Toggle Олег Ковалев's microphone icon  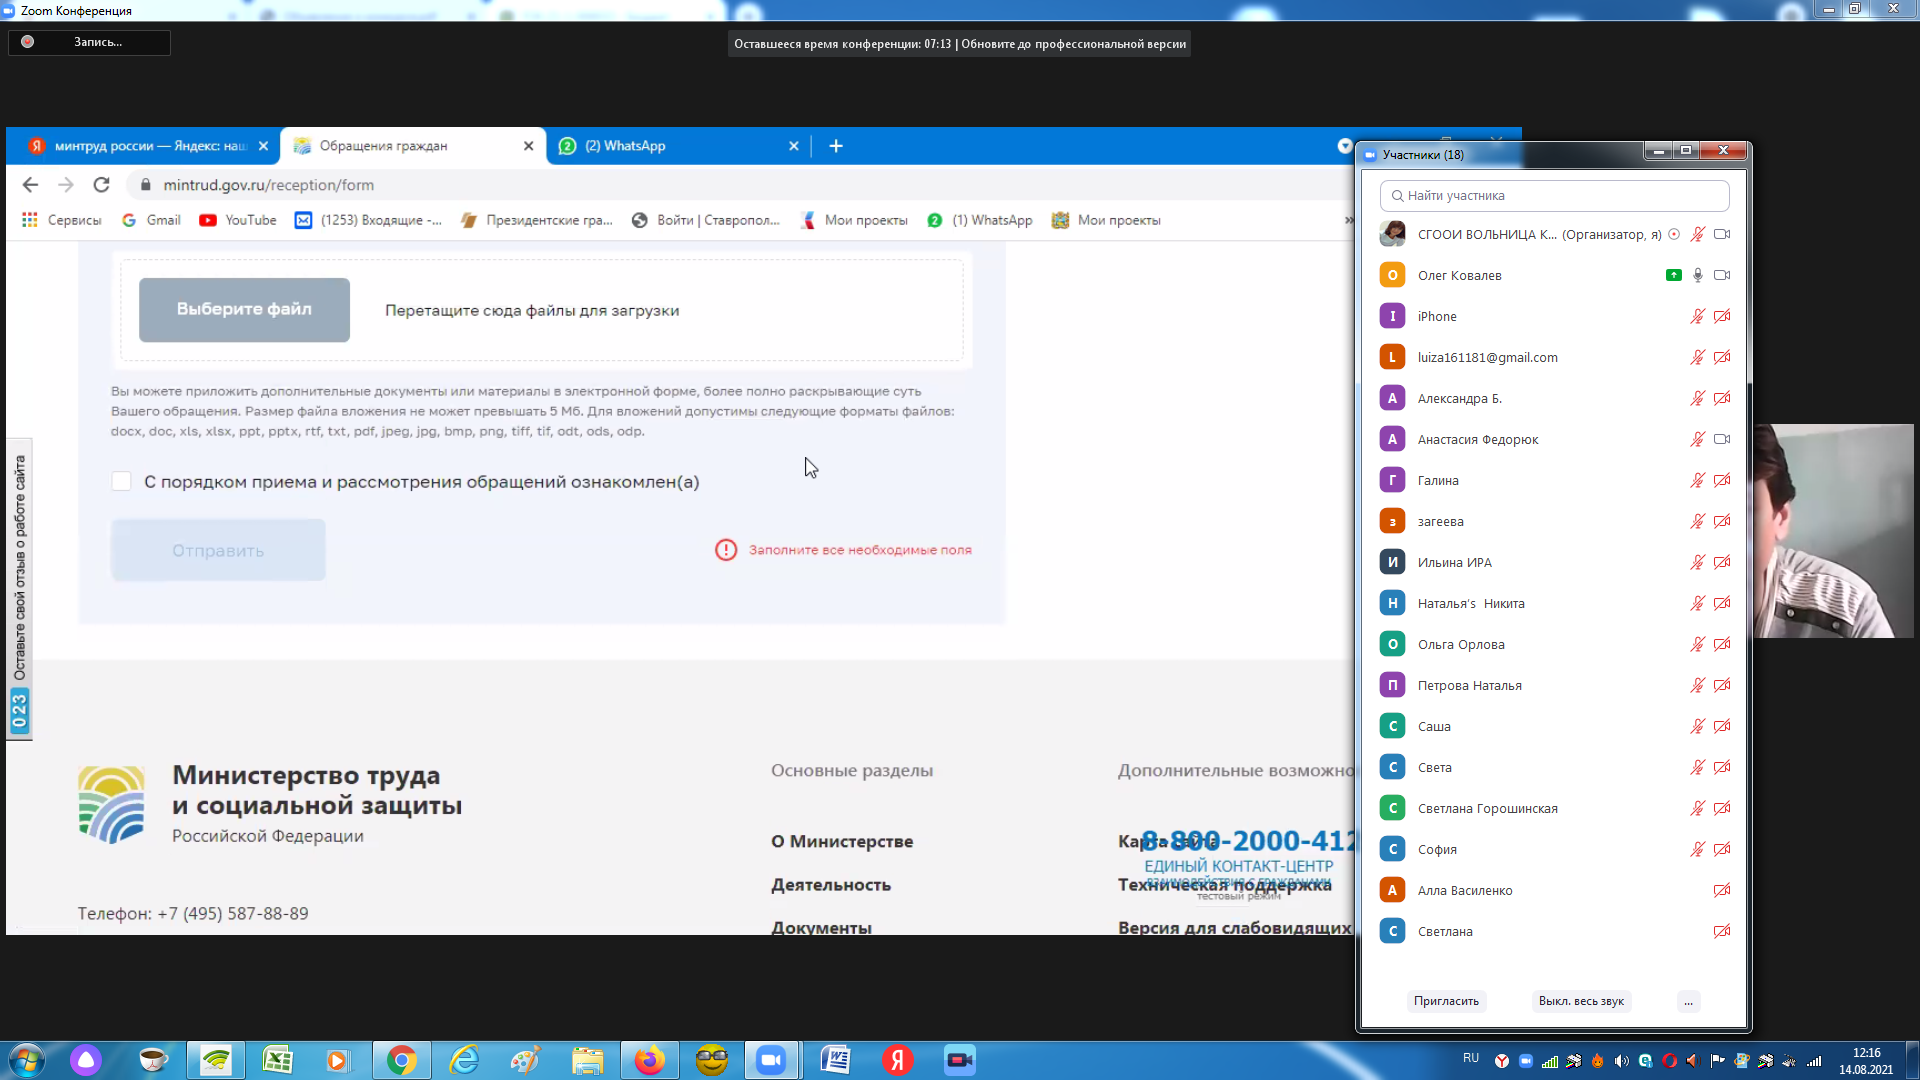point(1697,275)
